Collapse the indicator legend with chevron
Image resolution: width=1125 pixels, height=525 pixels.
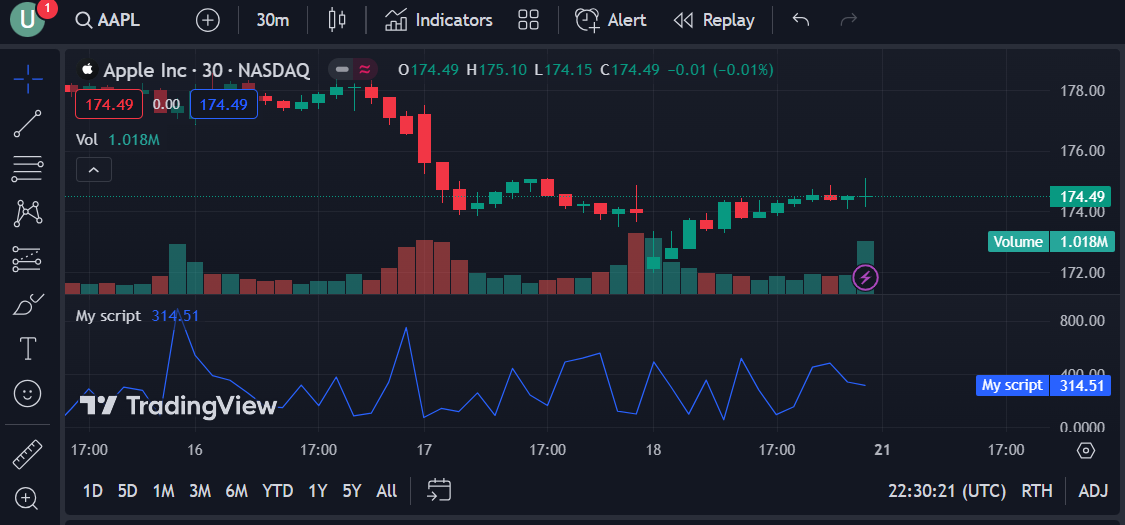93,170
